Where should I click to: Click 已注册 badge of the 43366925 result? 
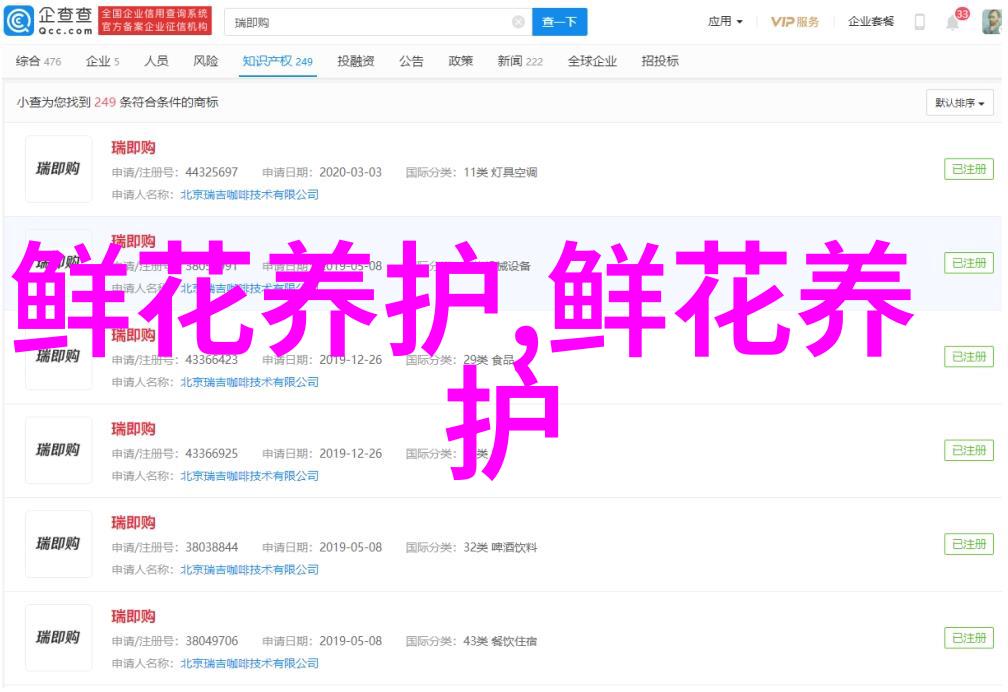pos(969,450)
